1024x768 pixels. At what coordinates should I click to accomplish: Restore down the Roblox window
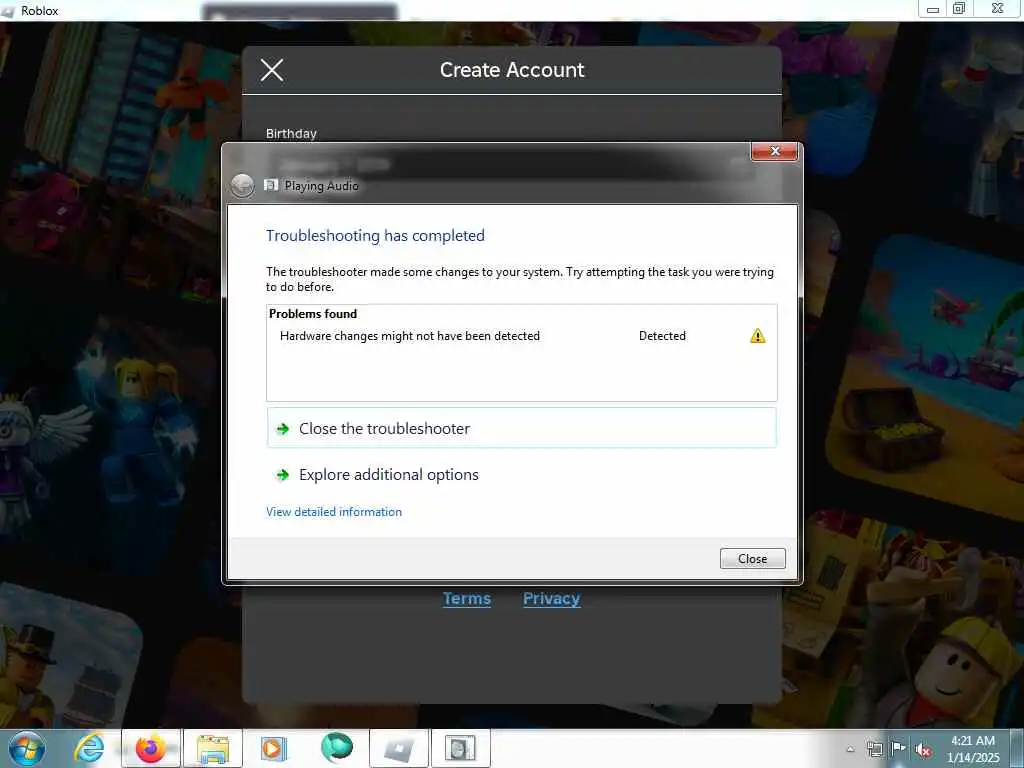[x=959, y=8]
